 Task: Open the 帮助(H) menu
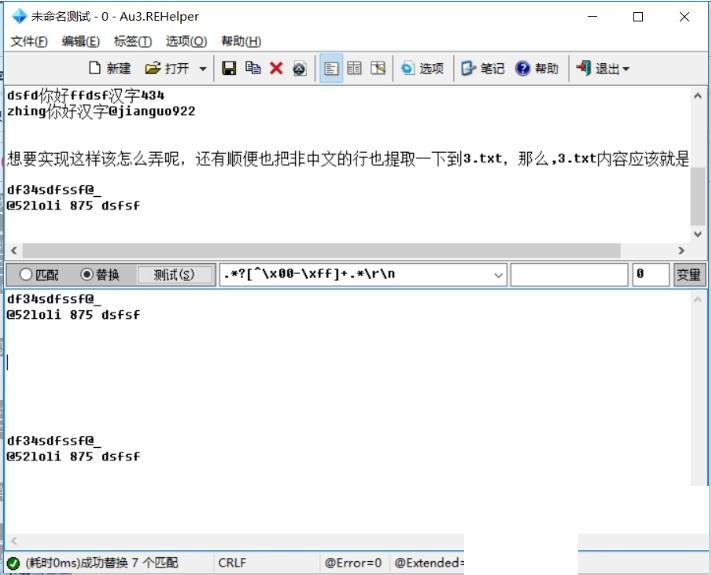(x=241, y=42)
